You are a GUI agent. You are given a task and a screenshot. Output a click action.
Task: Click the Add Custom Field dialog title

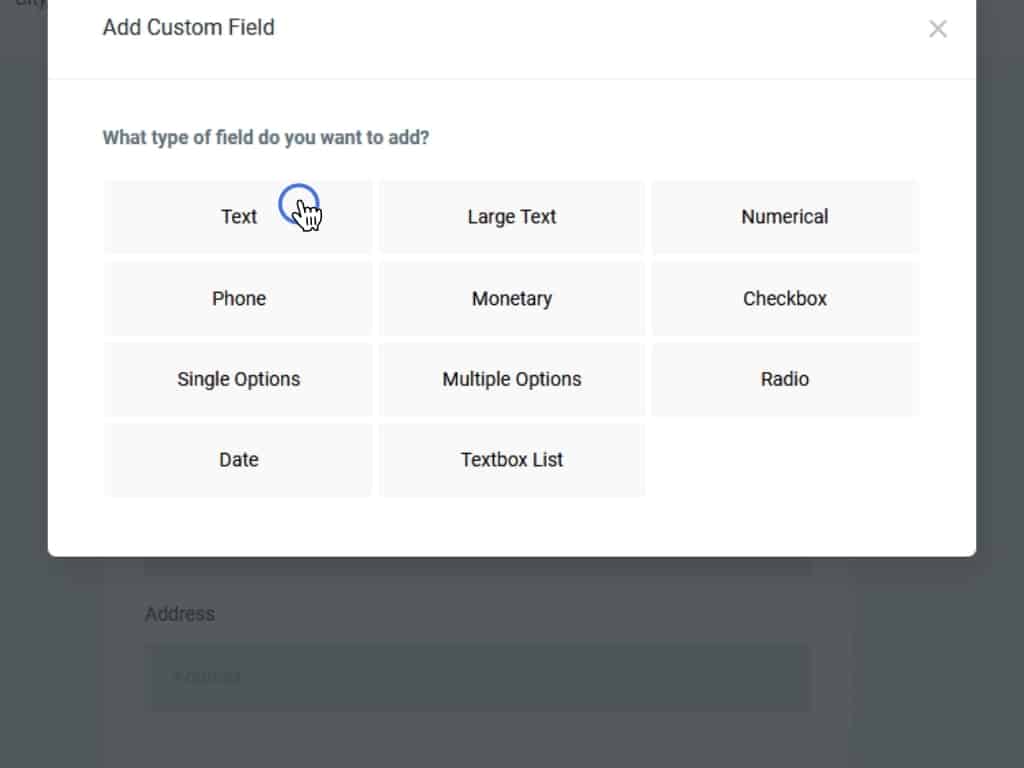point(188,28)
